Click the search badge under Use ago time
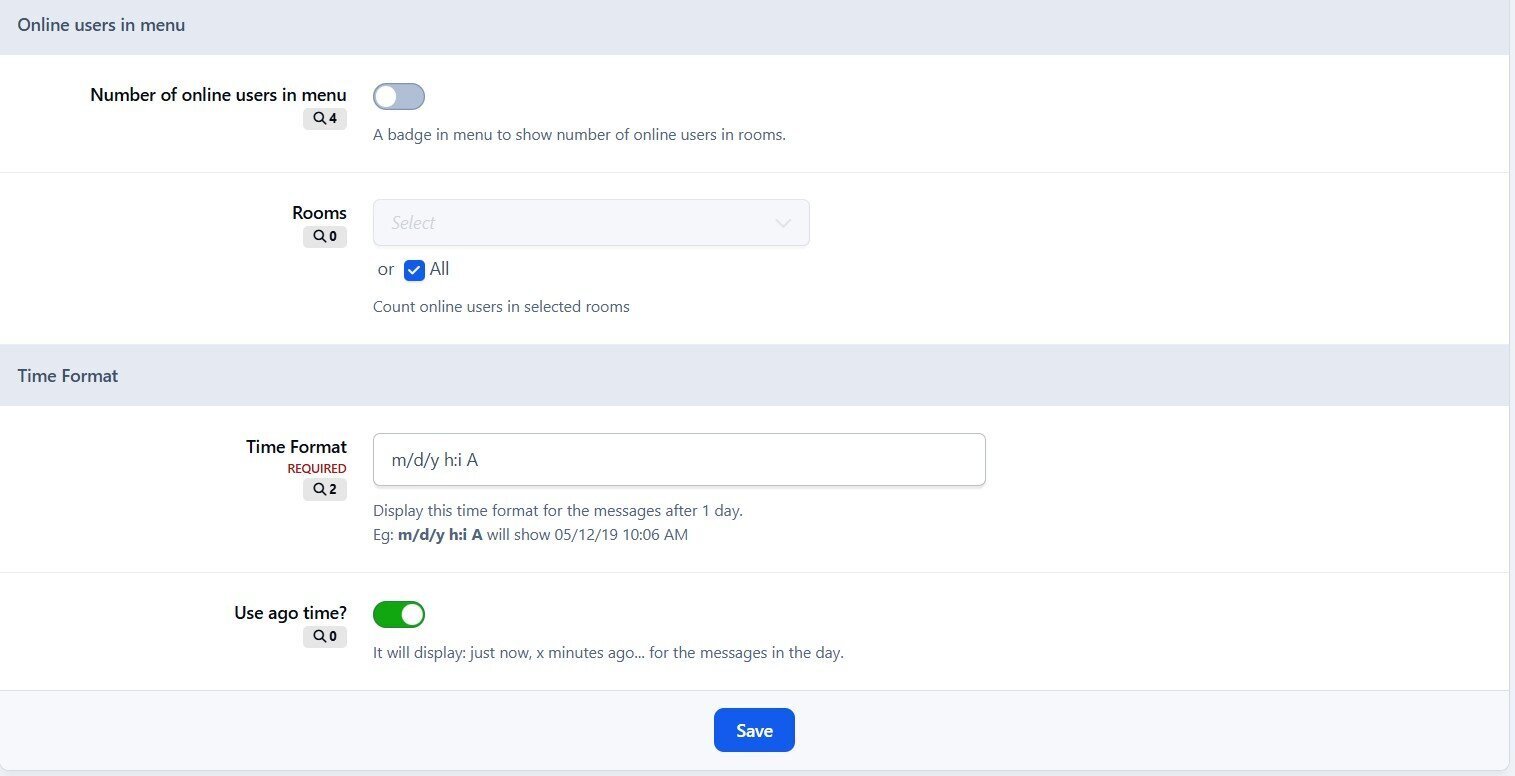The width and height of the screenshot is (1515, 776). click(x=325, y=637)
